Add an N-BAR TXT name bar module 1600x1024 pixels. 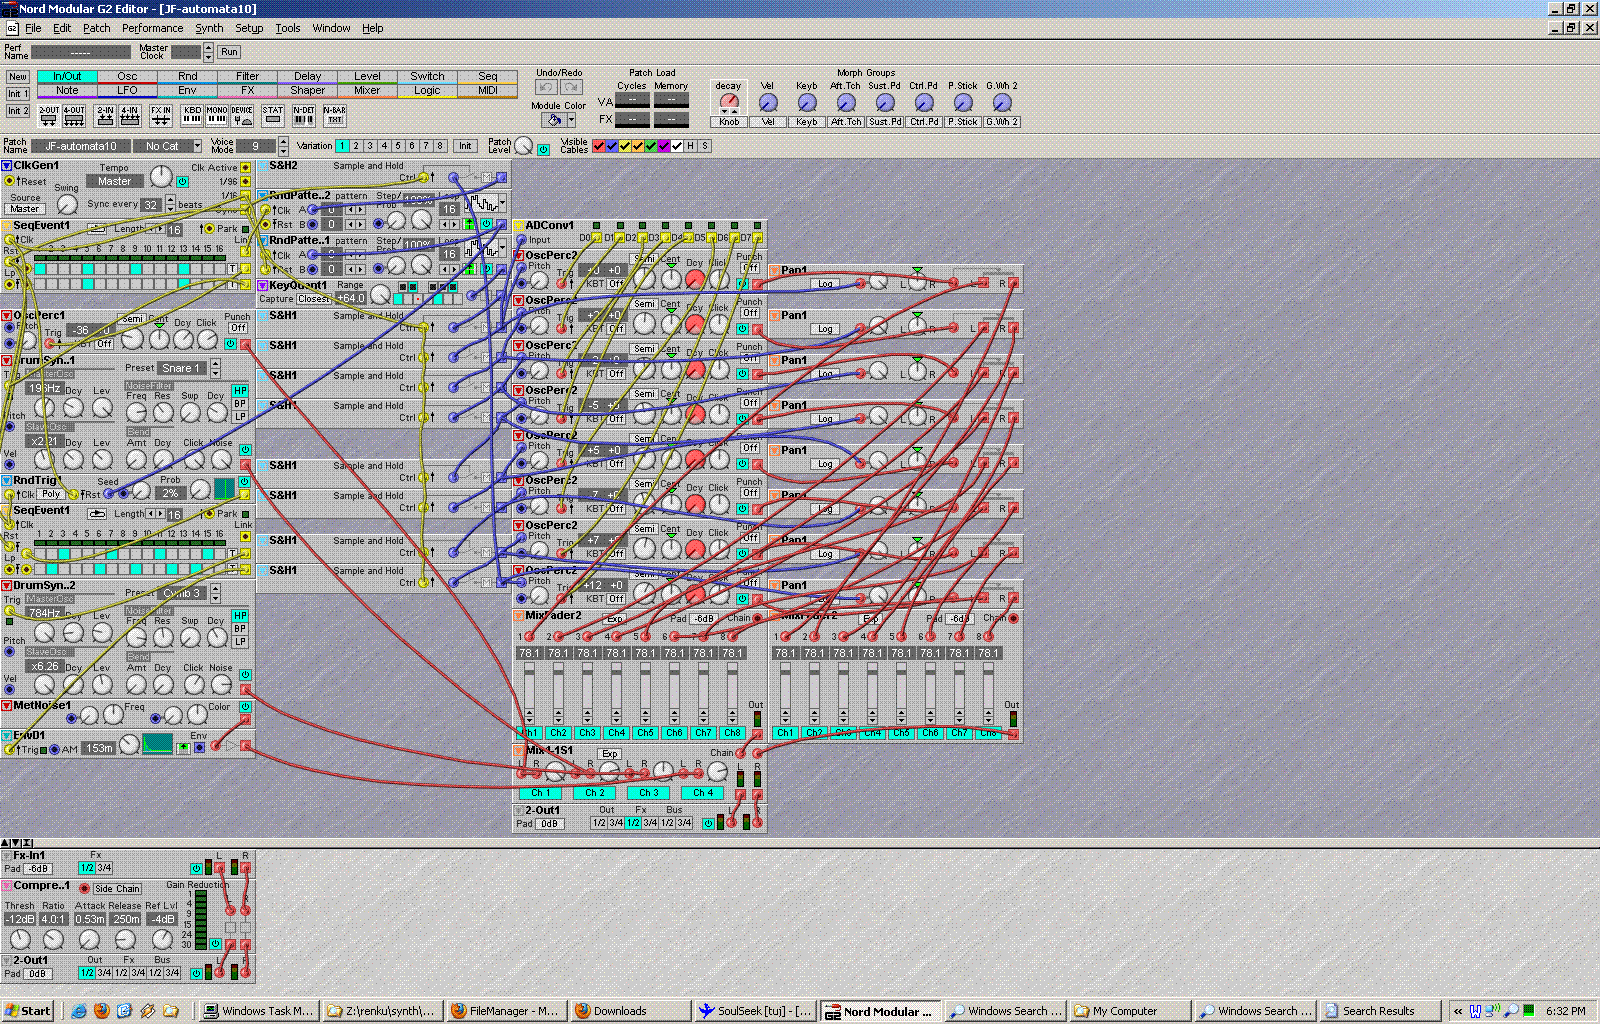[x=335, y=116]
